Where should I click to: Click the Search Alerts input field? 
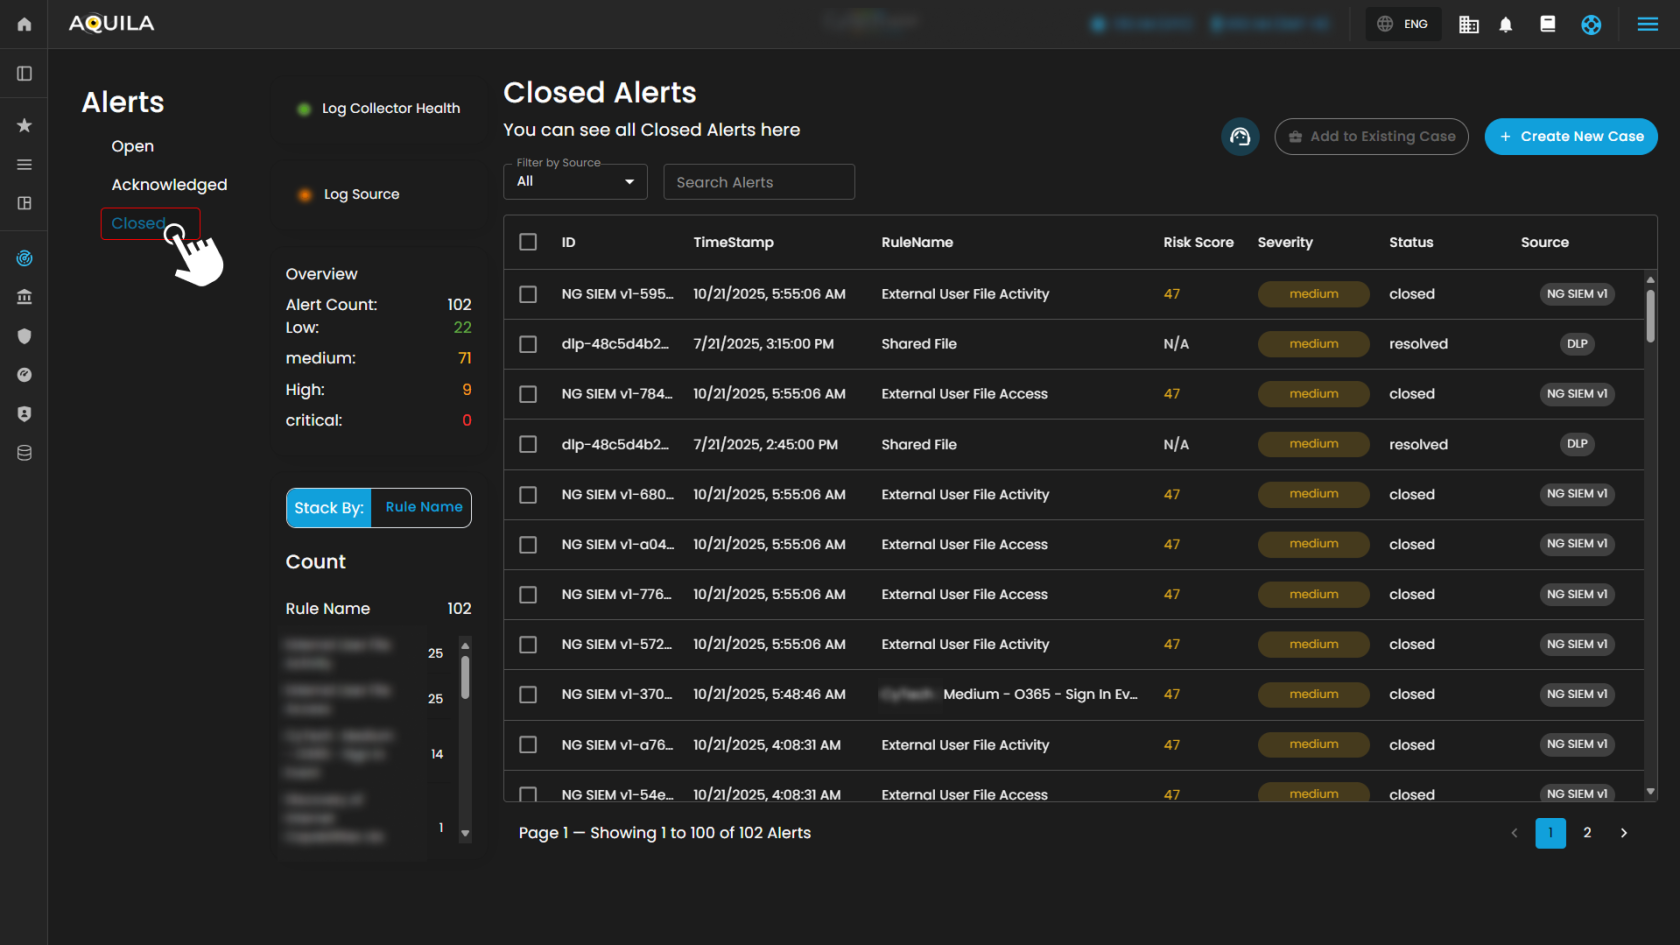[x=758, y=182]
